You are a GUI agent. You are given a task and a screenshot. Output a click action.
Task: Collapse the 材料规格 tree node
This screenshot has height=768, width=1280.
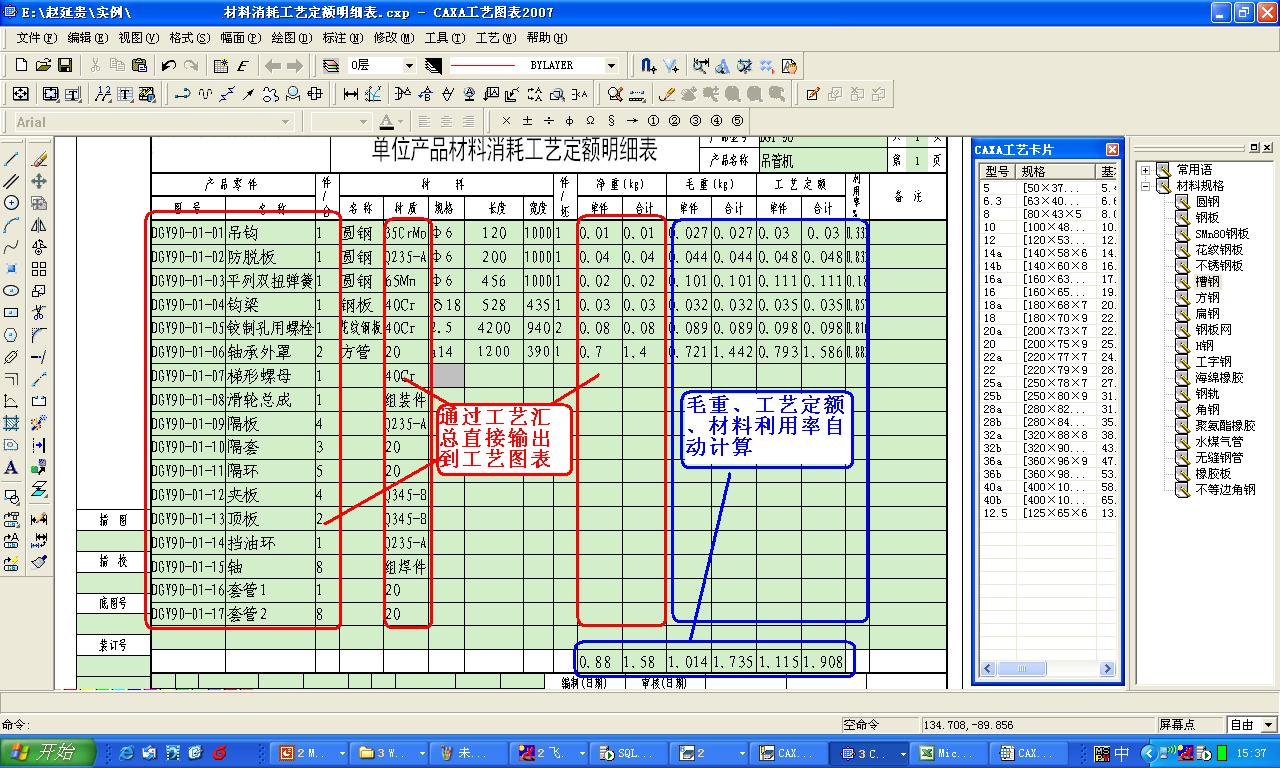tap(1145, 186)
